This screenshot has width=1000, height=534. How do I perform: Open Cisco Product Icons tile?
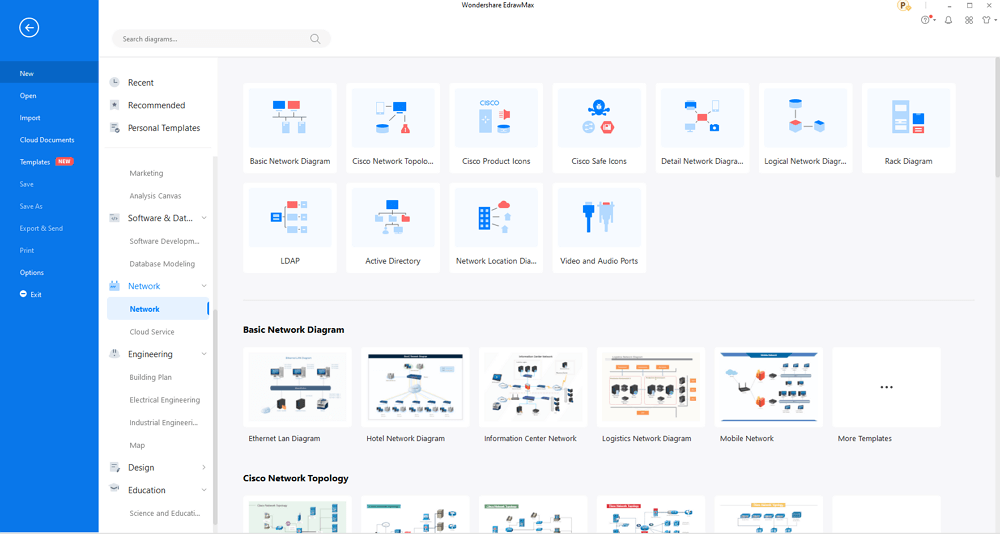[496, 128]
